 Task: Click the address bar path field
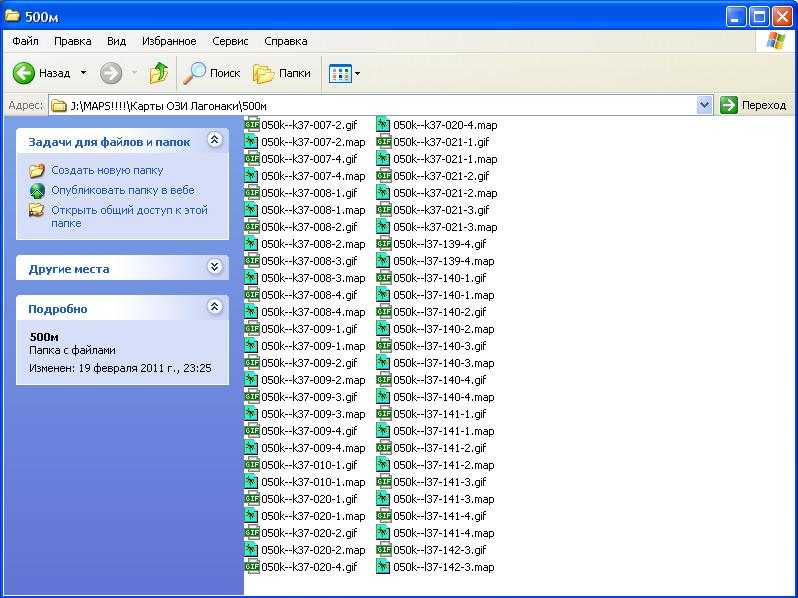coord(380,105)
